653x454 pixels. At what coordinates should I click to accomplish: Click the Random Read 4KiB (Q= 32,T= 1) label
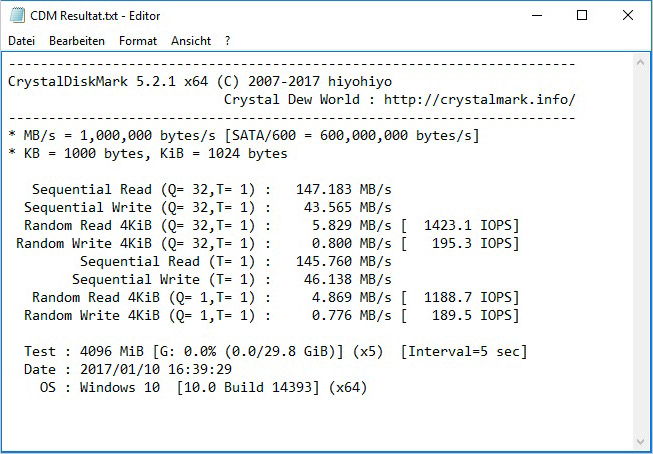(x=140, y=225)
